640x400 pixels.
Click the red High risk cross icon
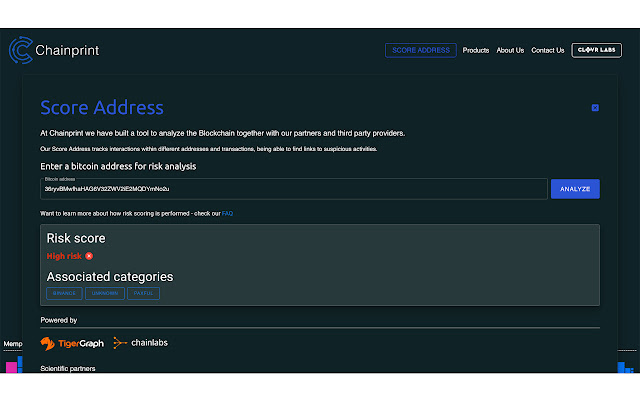(89, 256)
